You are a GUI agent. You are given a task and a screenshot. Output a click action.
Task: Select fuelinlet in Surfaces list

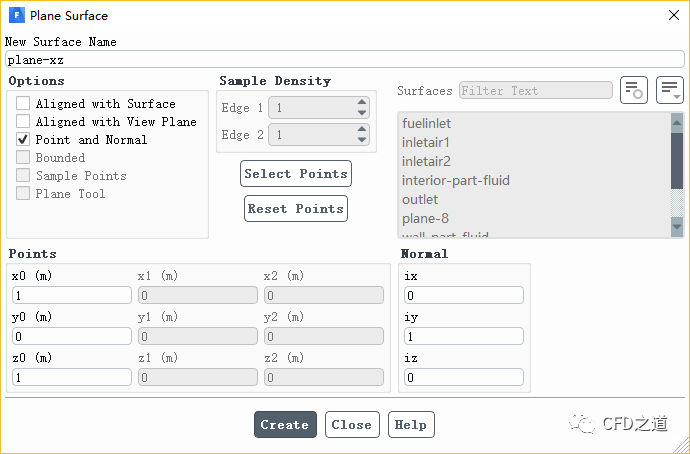pos(428,124)
